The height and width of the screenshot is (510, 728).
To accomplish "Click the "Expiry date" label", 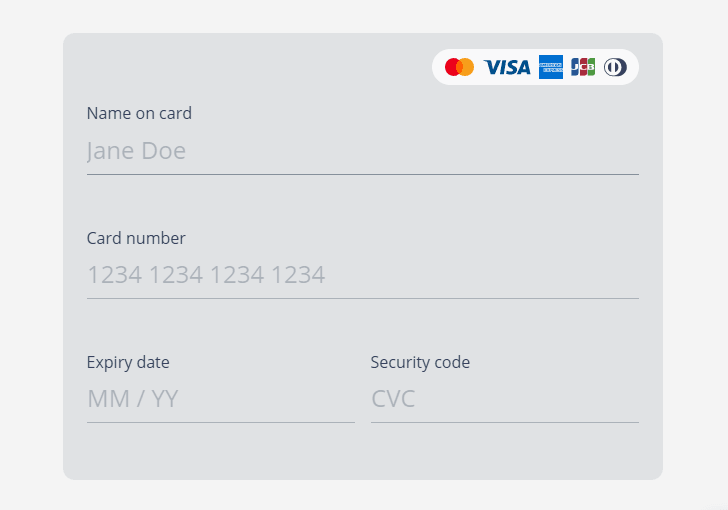I will tap(128, 362).
